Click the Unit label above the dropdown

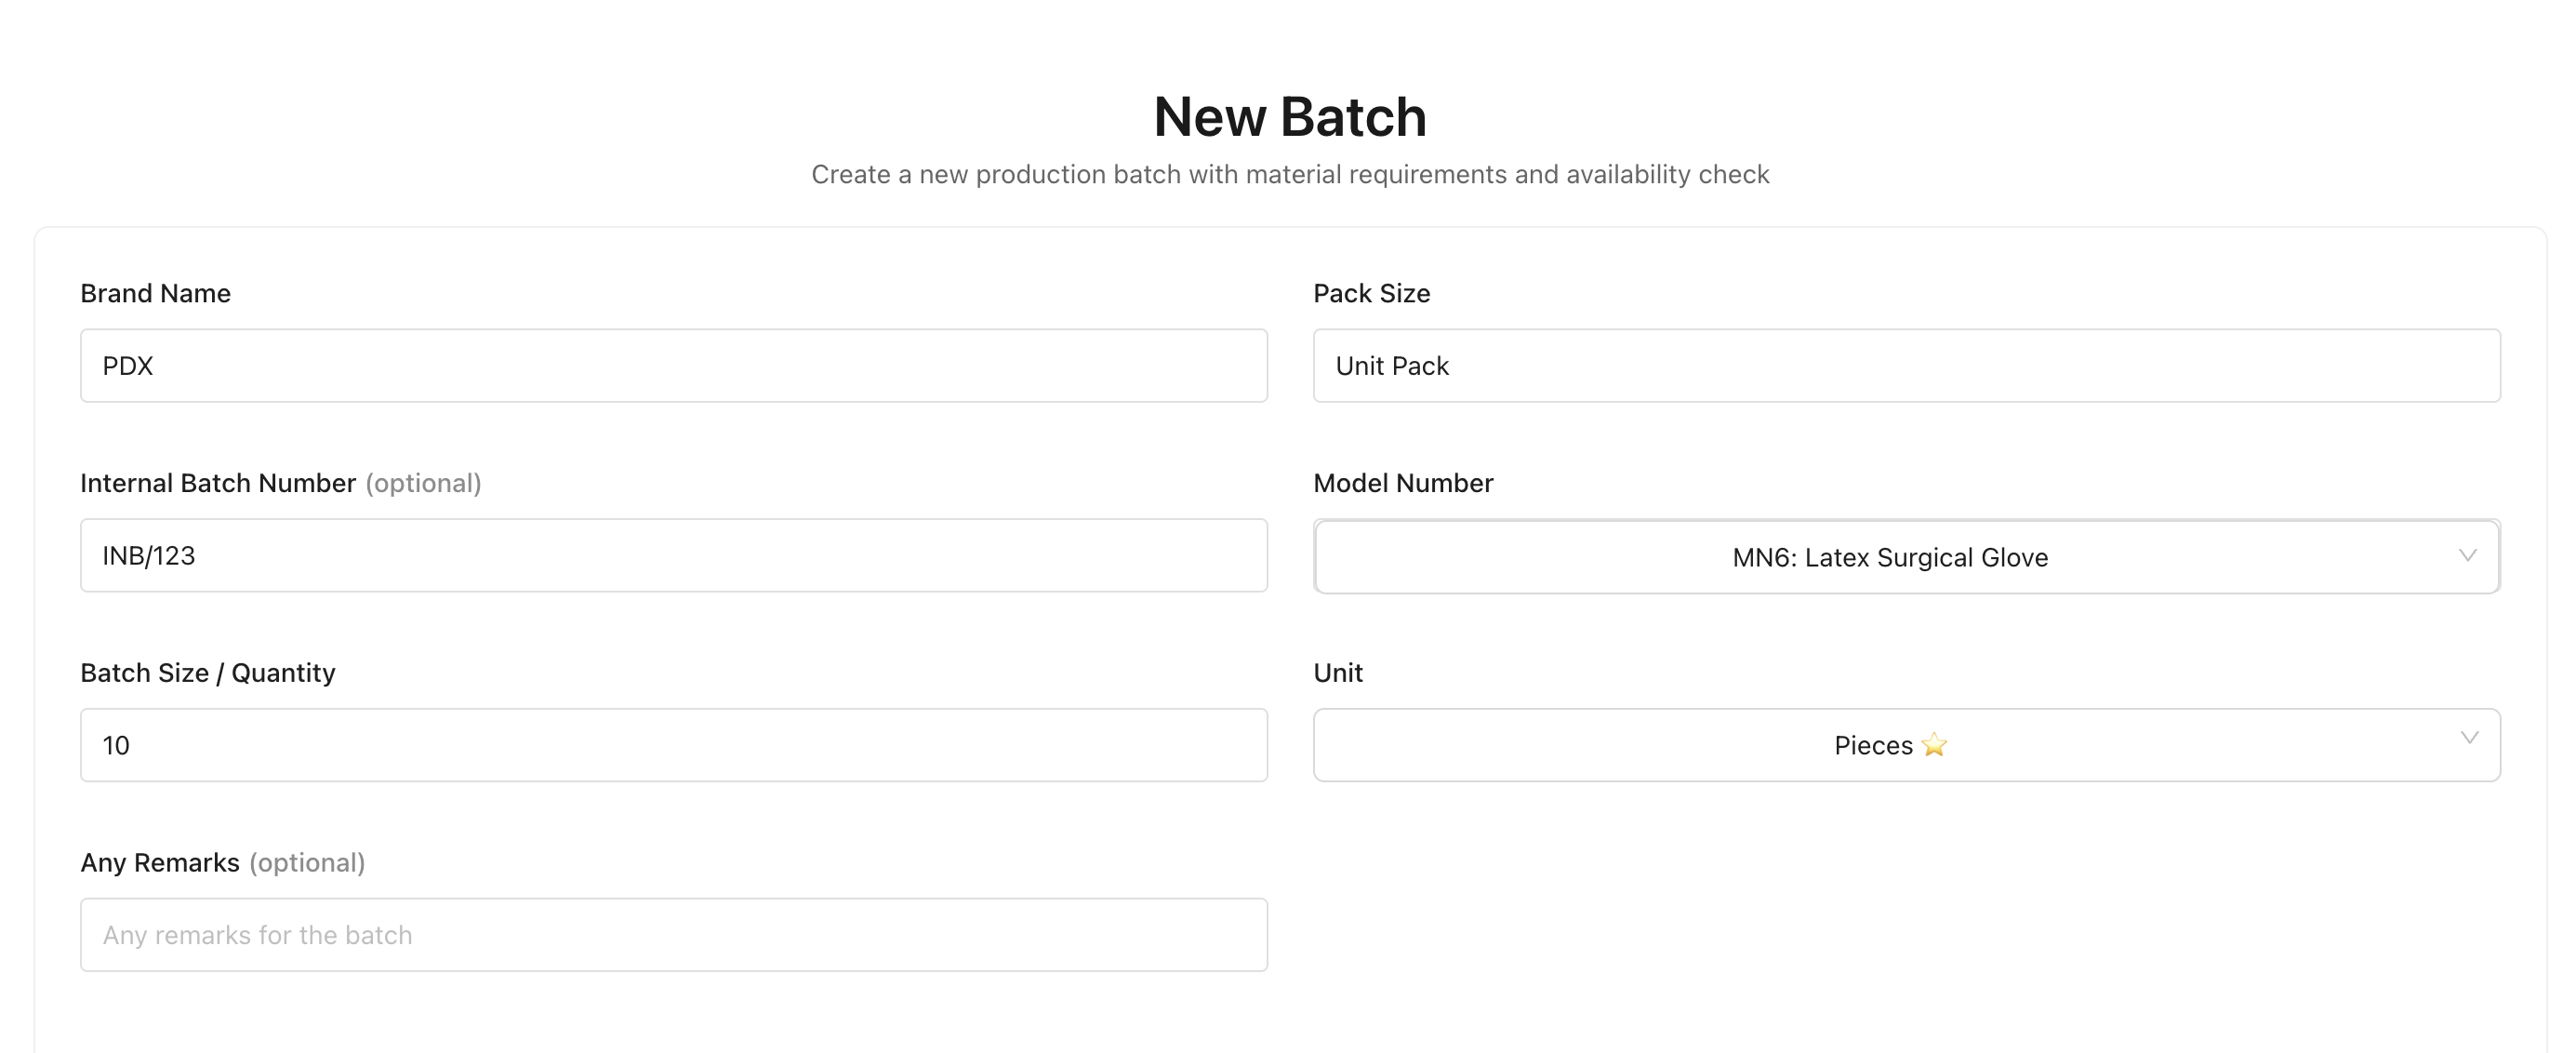(x=1338, y=672)
